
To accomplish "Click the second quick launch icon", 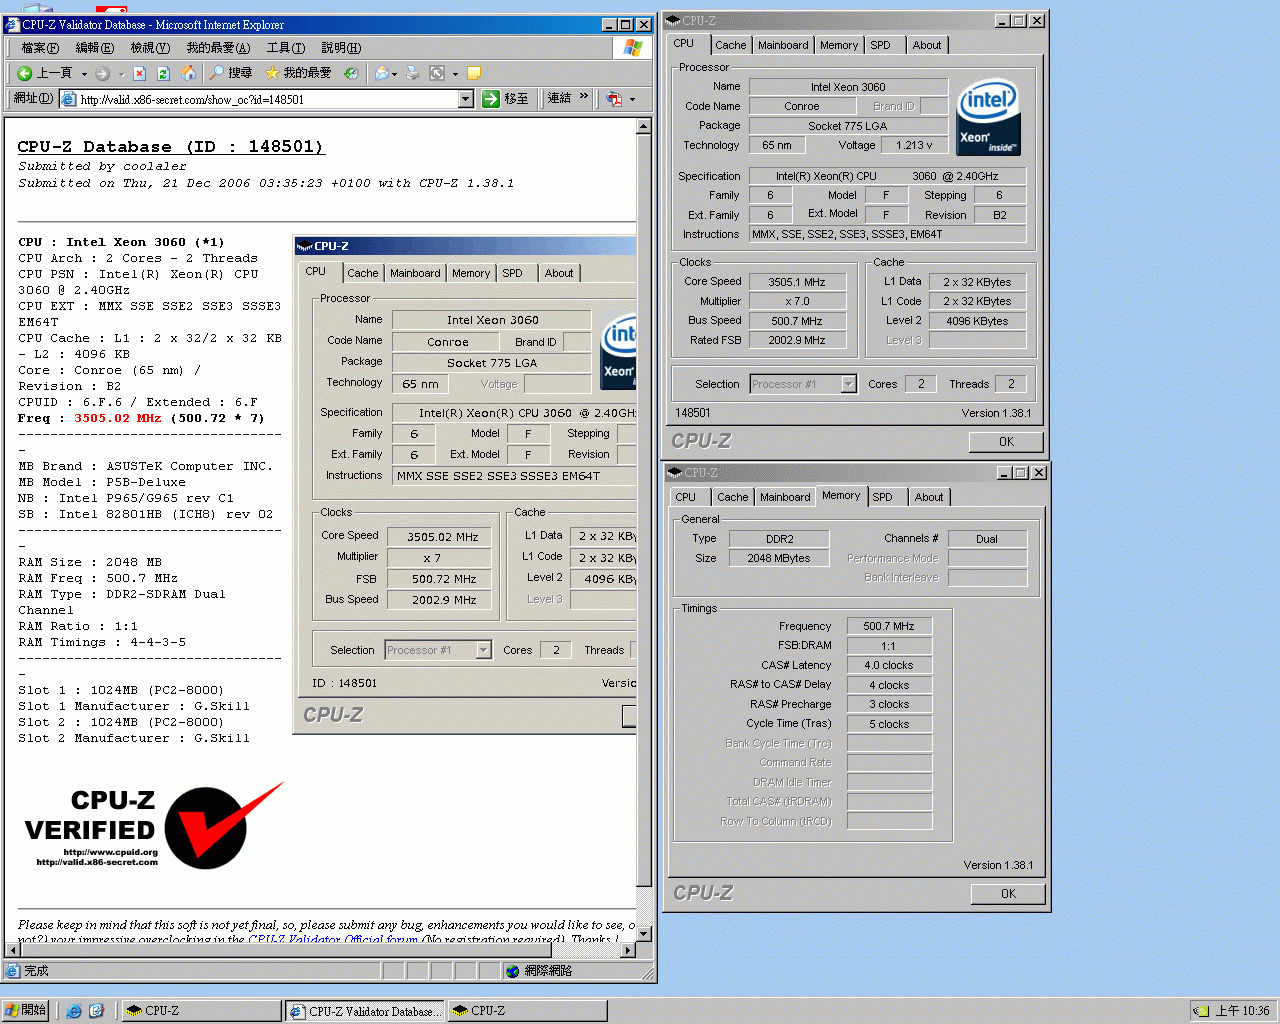I will coord(96,1011).
